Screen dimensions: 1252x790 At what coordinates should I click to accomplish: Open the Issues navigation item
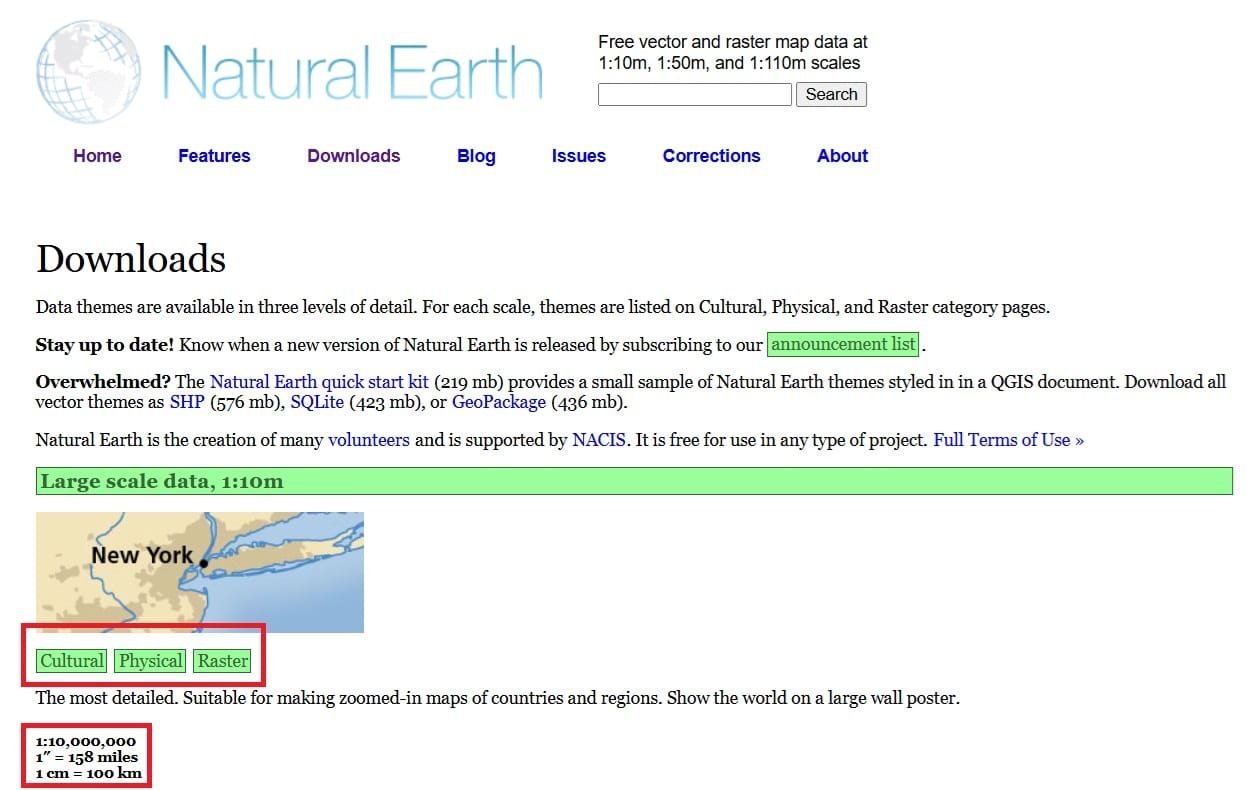click(578, 156)
